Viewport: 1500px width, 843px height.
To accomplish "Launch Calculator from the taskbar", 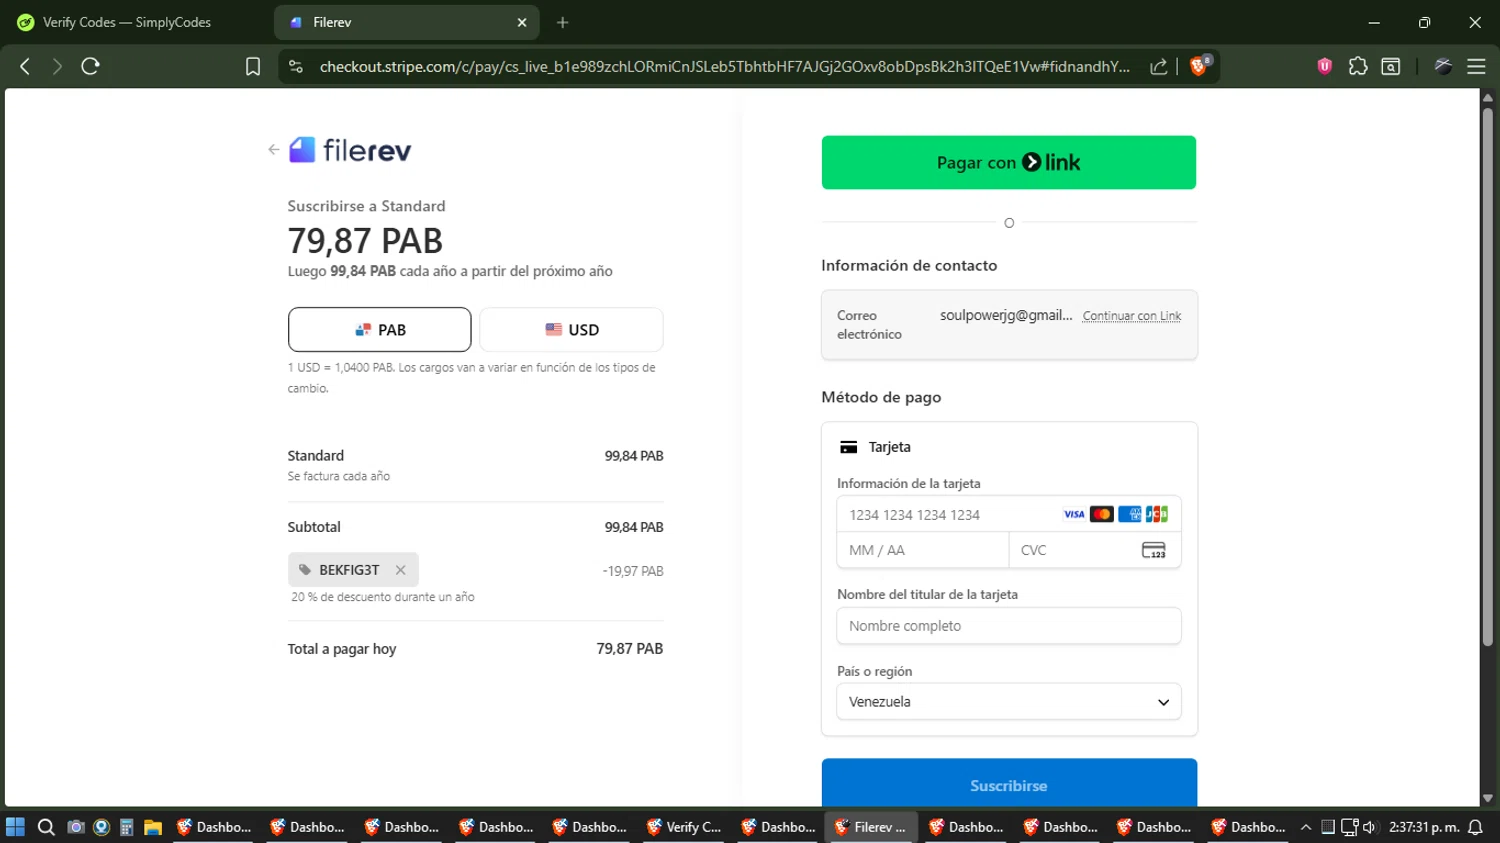I will [x=127, y=827].
